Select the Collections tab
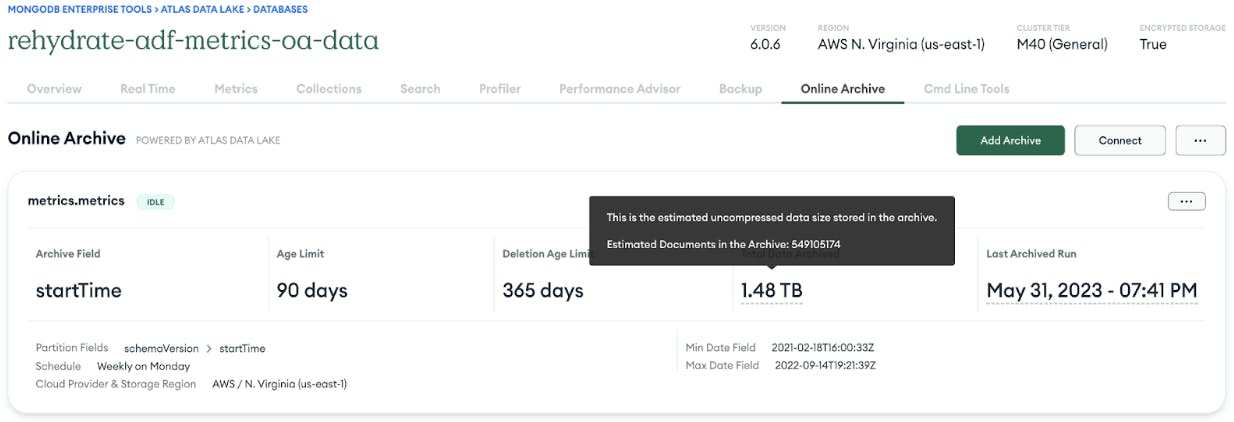This screenshot has height=422, width=1234. point(328,89)
